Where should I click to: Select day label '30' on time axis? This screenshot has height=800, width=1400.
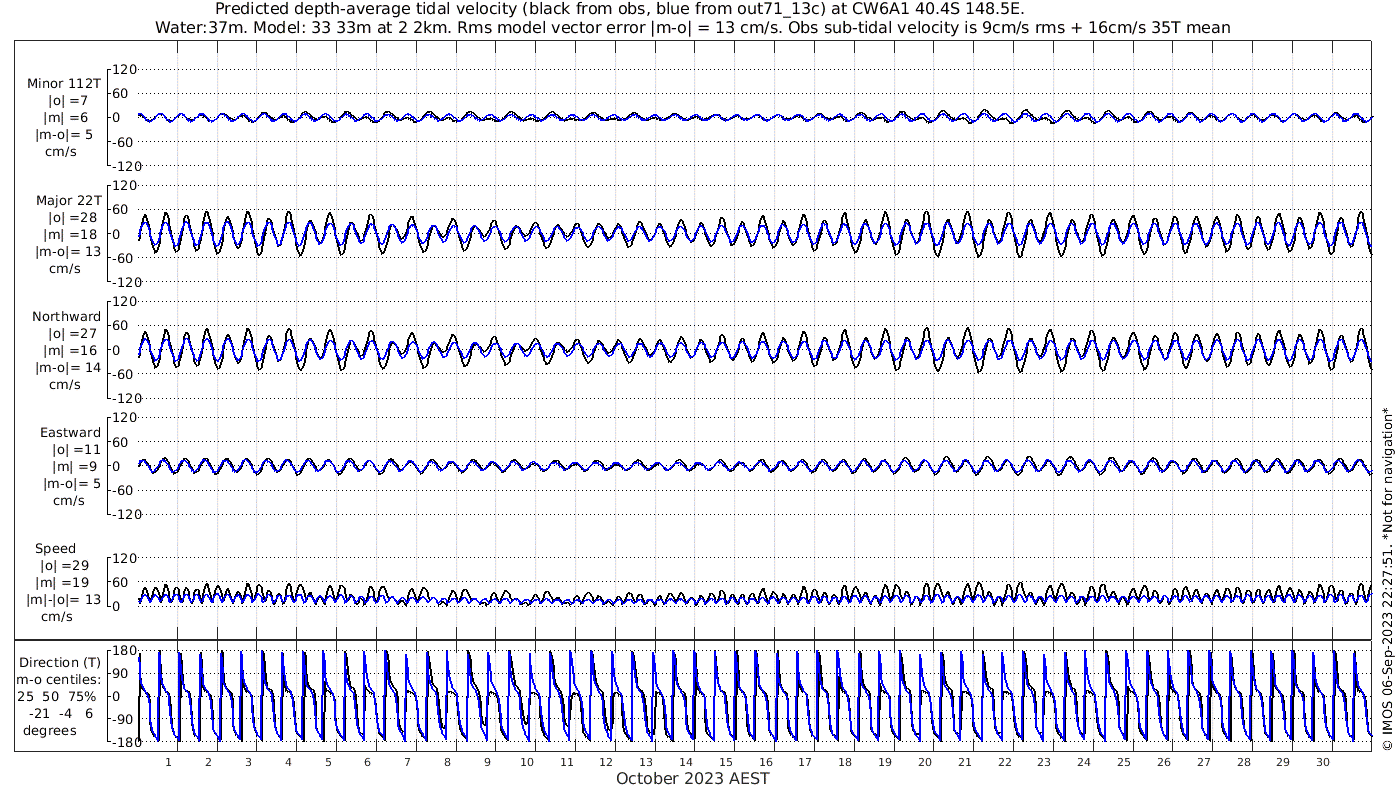point(1322,762)
